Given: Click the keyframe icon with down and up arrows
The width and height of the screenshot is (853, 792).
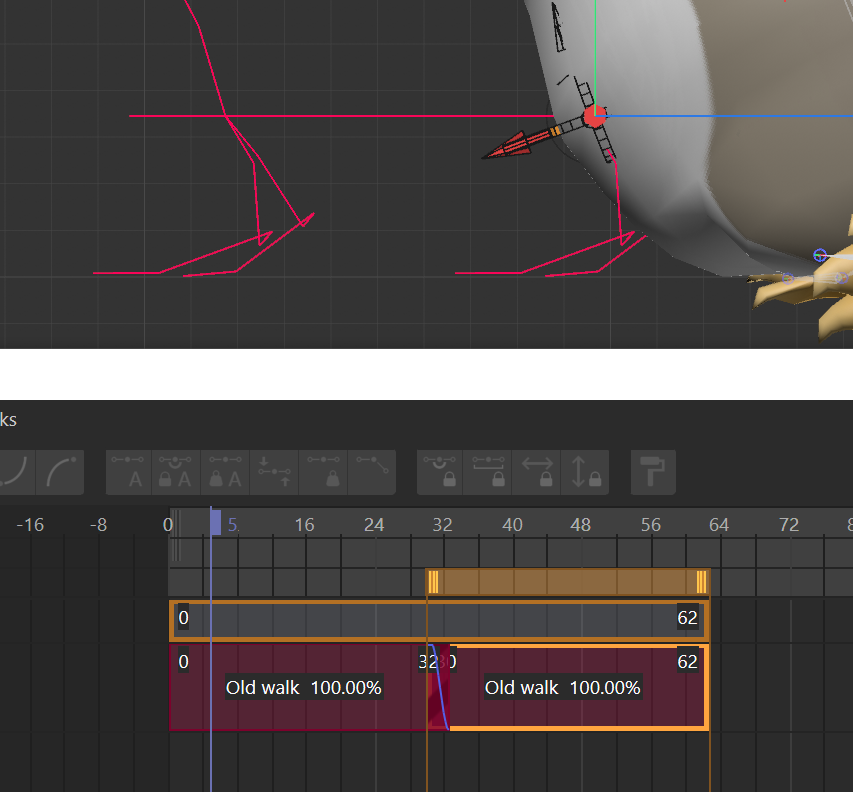Looking at the screenshot, I should pos(274,472).
